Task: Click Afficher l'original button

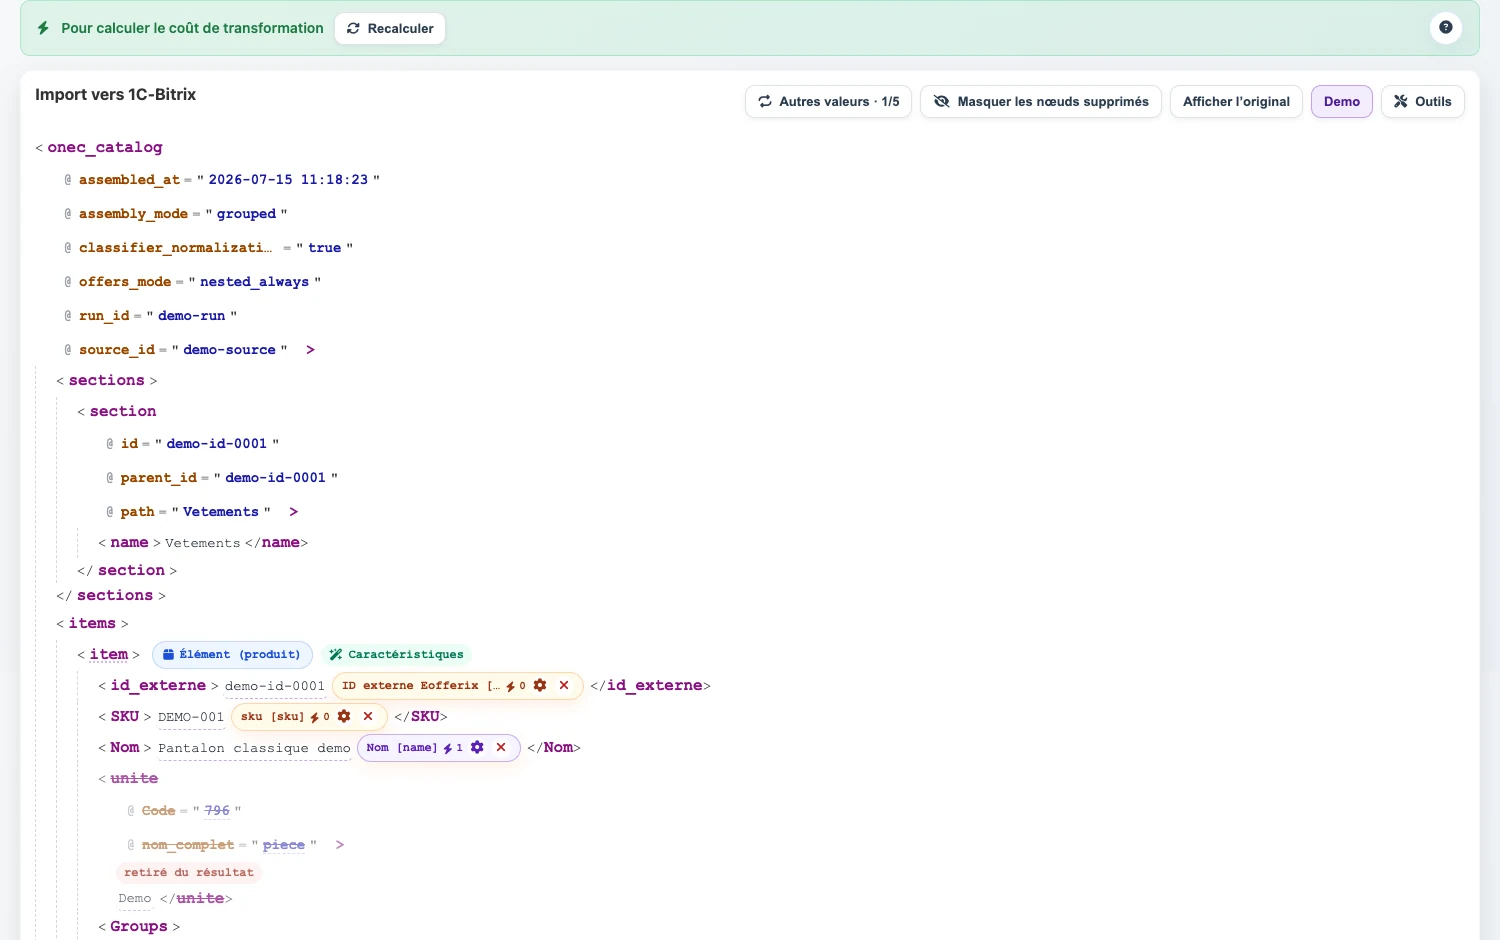Action: point(1236,101)
